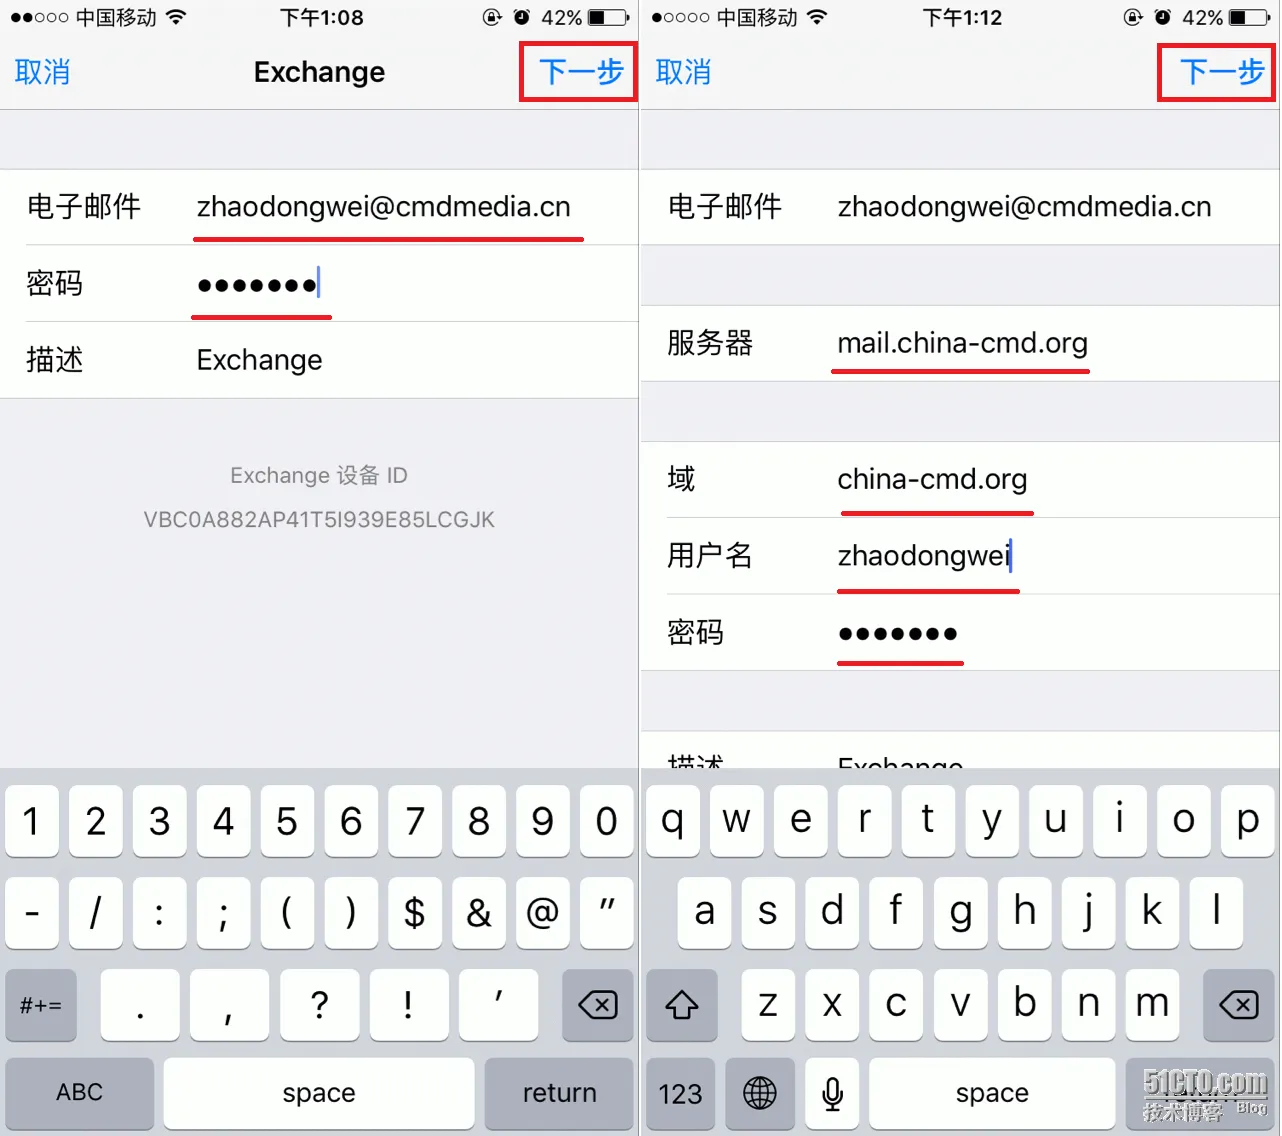Tap the backspace key on right keyboard
The width and height of the screenshot is (1282, 1136).
1239,1004
